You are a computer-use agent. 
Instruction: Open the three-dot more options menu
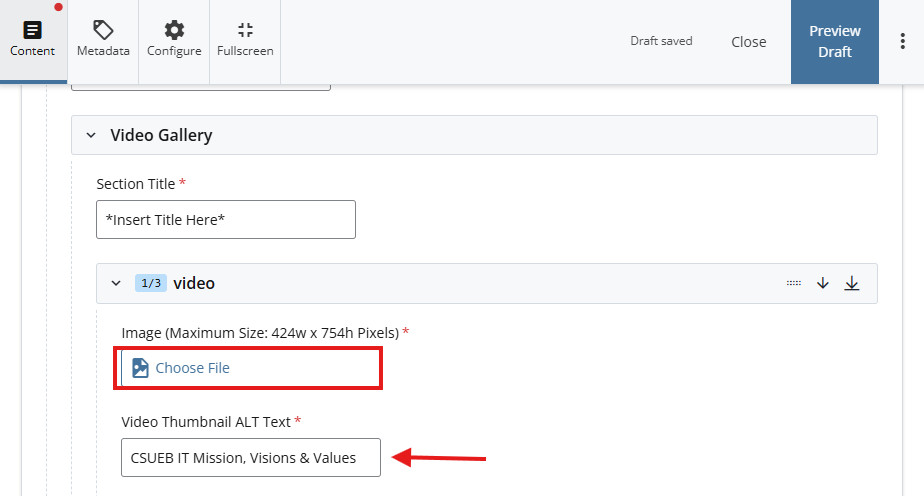coord(902,41)
